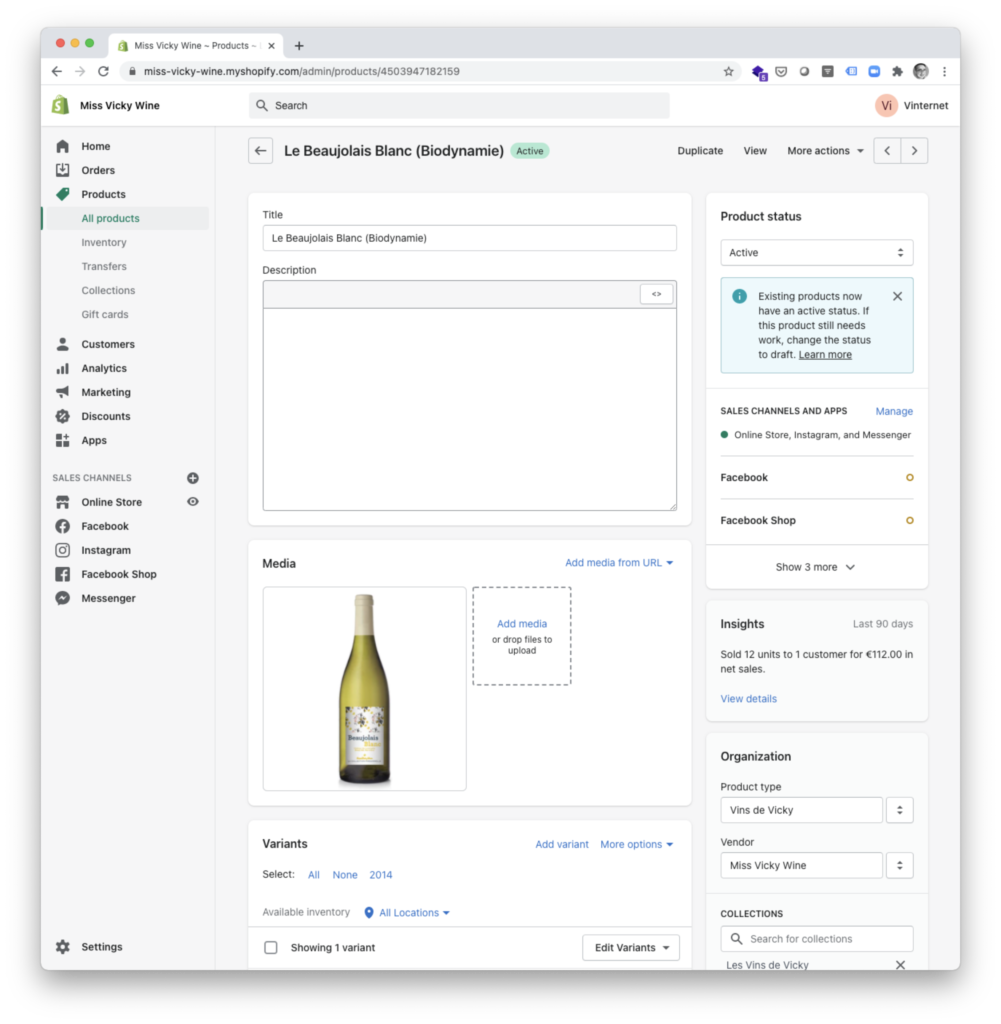Open Gift cards page

click(104, 315)
